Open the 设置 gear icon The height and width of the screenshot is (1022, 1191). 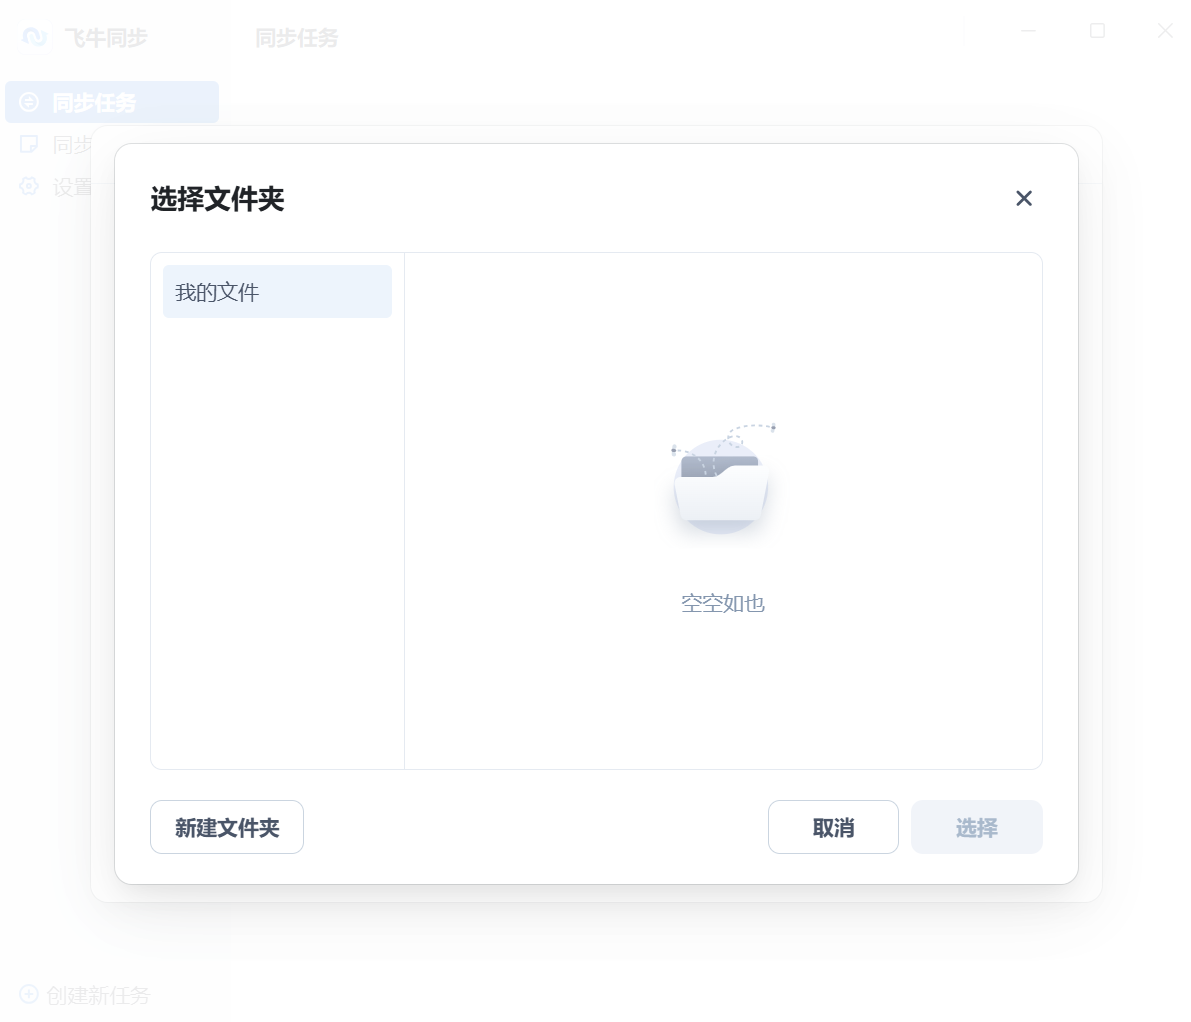28,187
